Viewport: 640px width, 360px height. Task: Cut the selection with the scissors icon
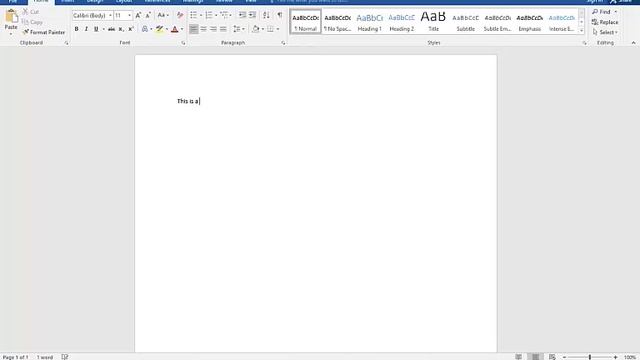click(x=25, y=12)
